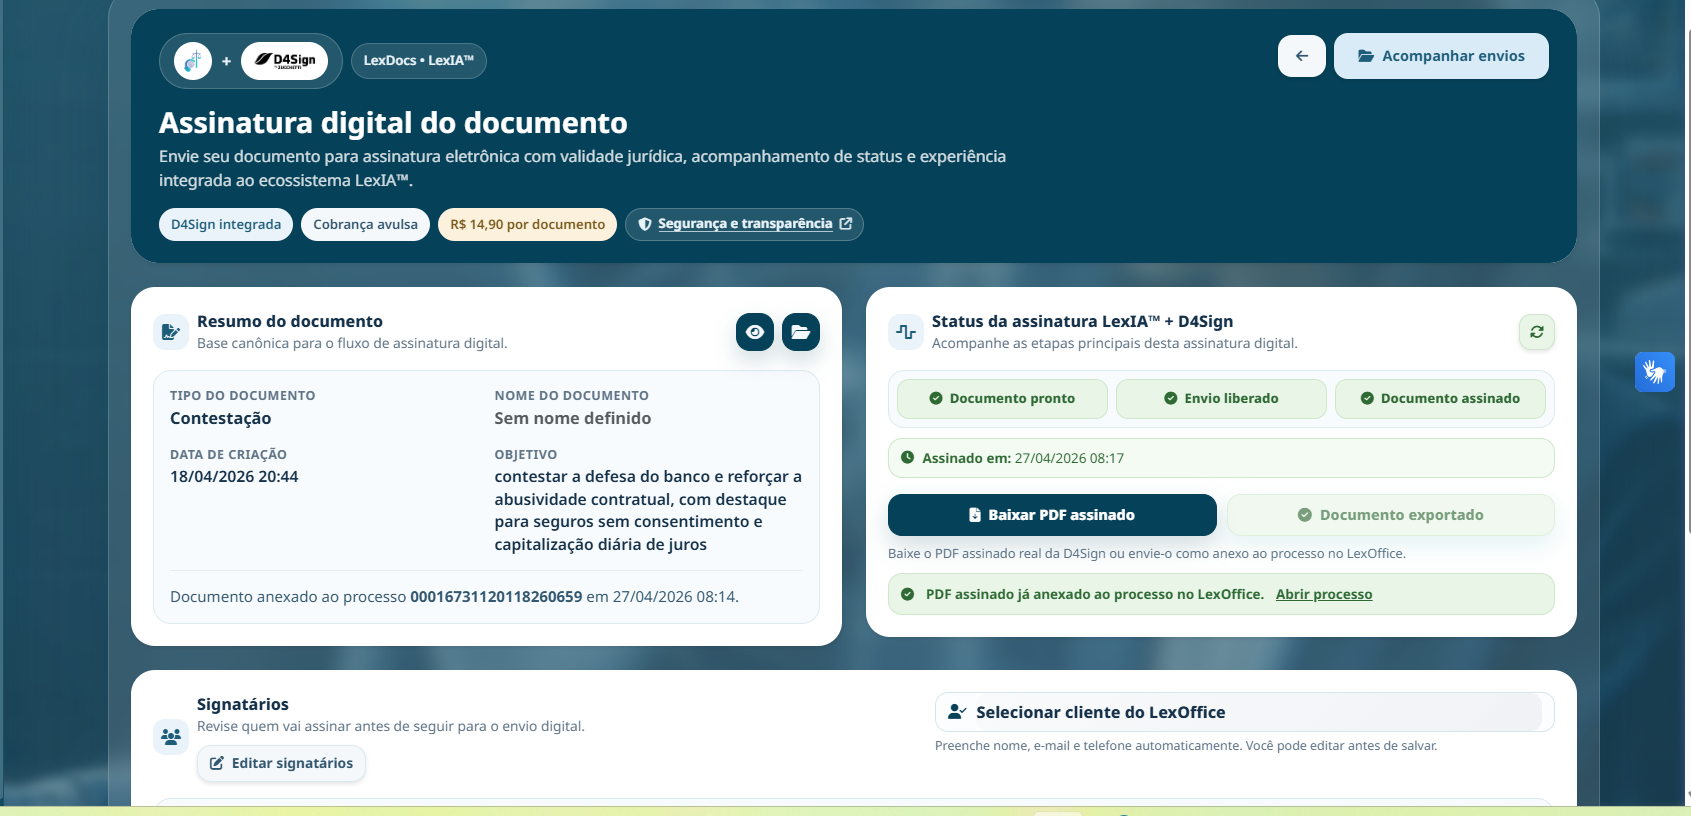Click the LexDocs • LexIA™ pill
Screen dimensions: 1691x816
pos(419,61)
